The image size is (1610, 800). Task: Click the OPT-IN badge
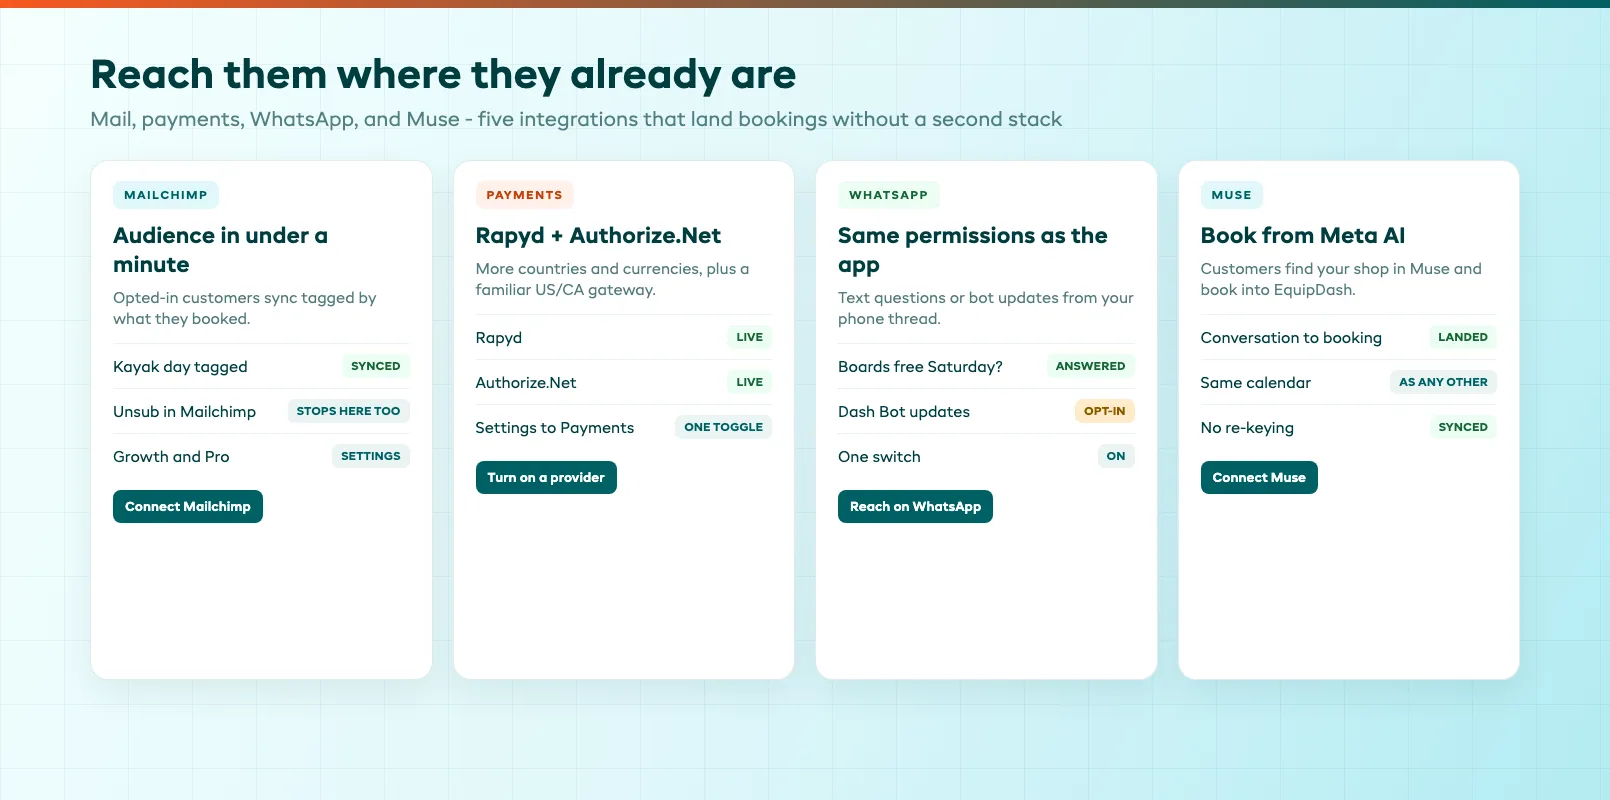pos(1105,411)
